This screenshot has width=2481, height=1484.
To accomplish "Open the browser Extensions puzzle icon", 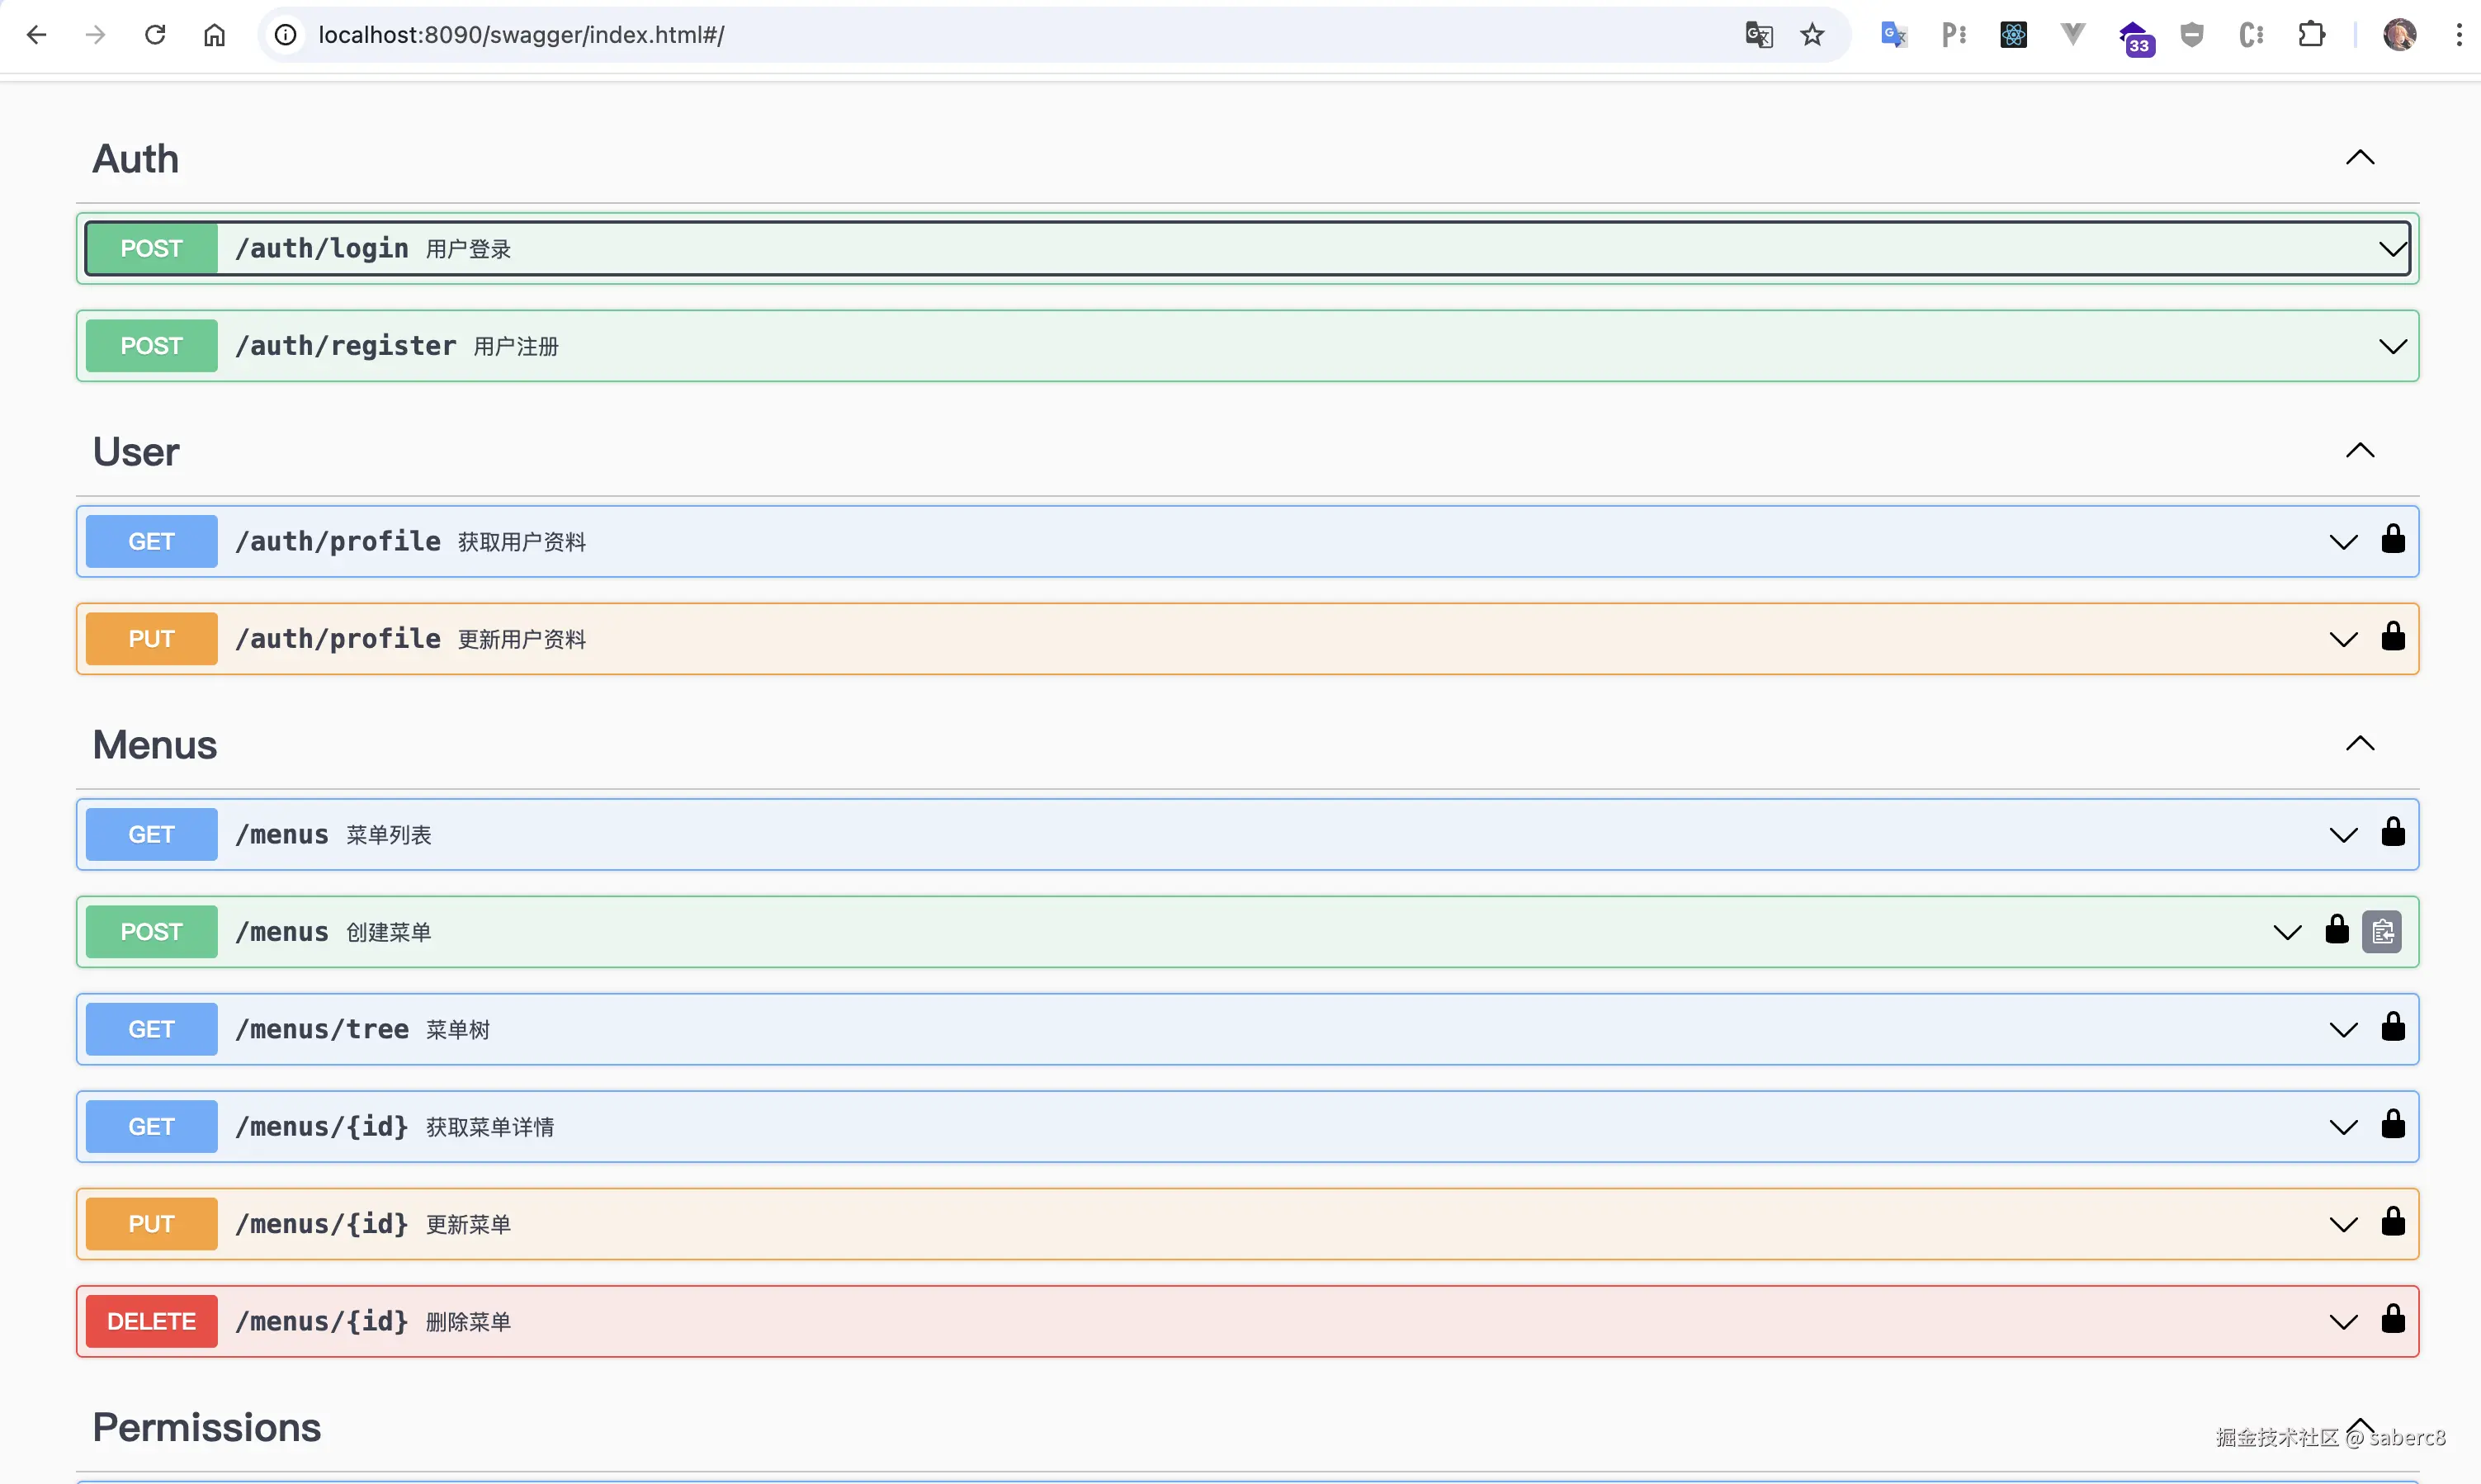I will click(2311, 35).
